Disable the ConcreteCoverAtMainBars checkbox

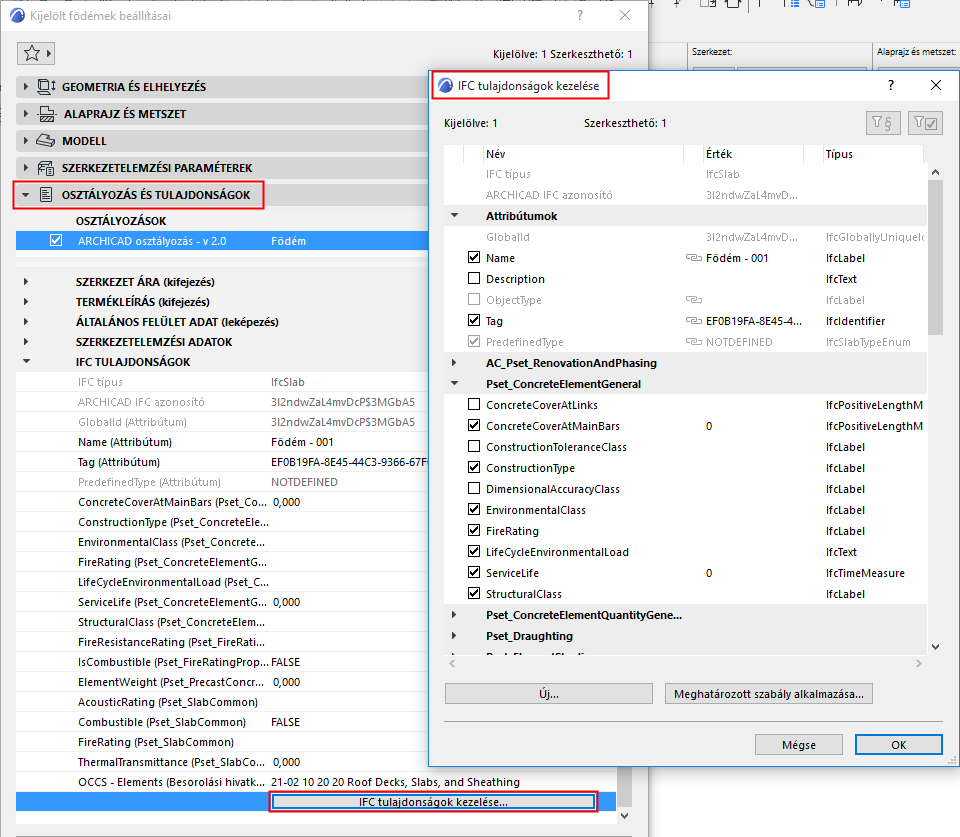coord(474,426)
